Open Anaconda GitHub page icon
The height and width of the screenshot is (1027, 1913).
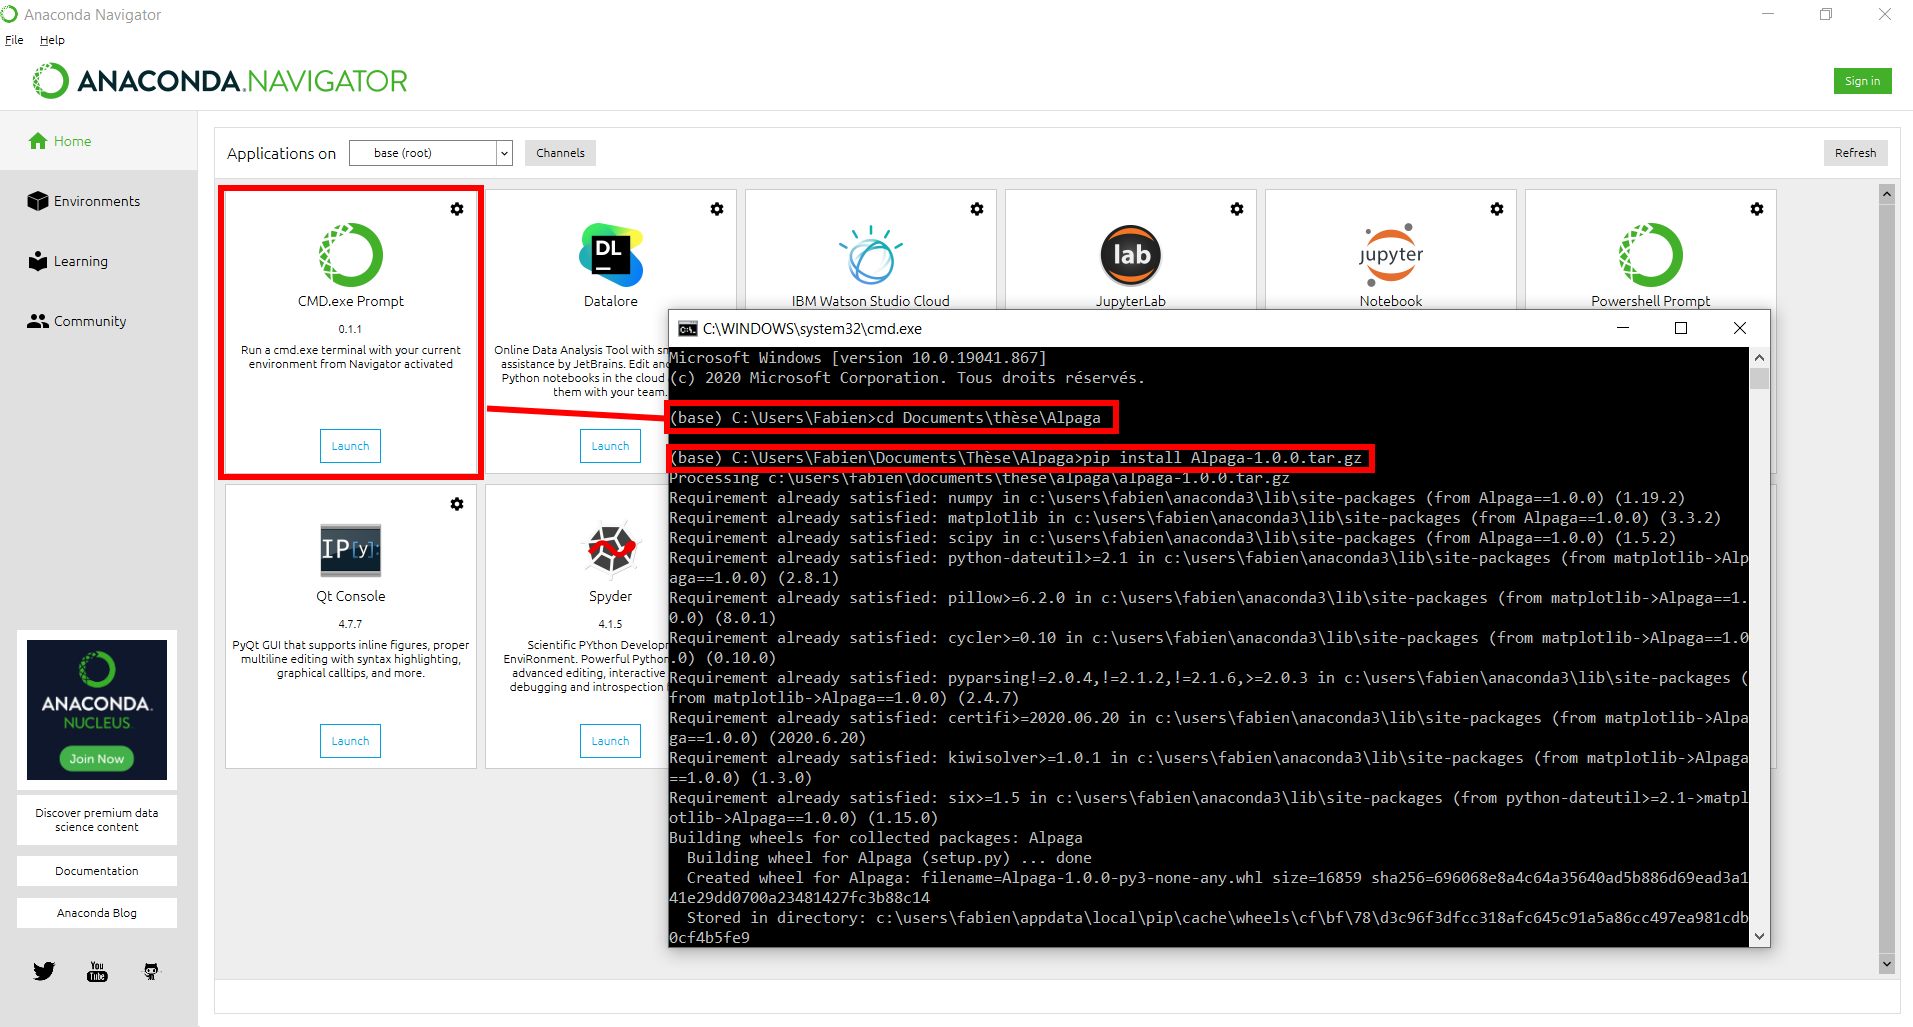(x=151, y=971)
